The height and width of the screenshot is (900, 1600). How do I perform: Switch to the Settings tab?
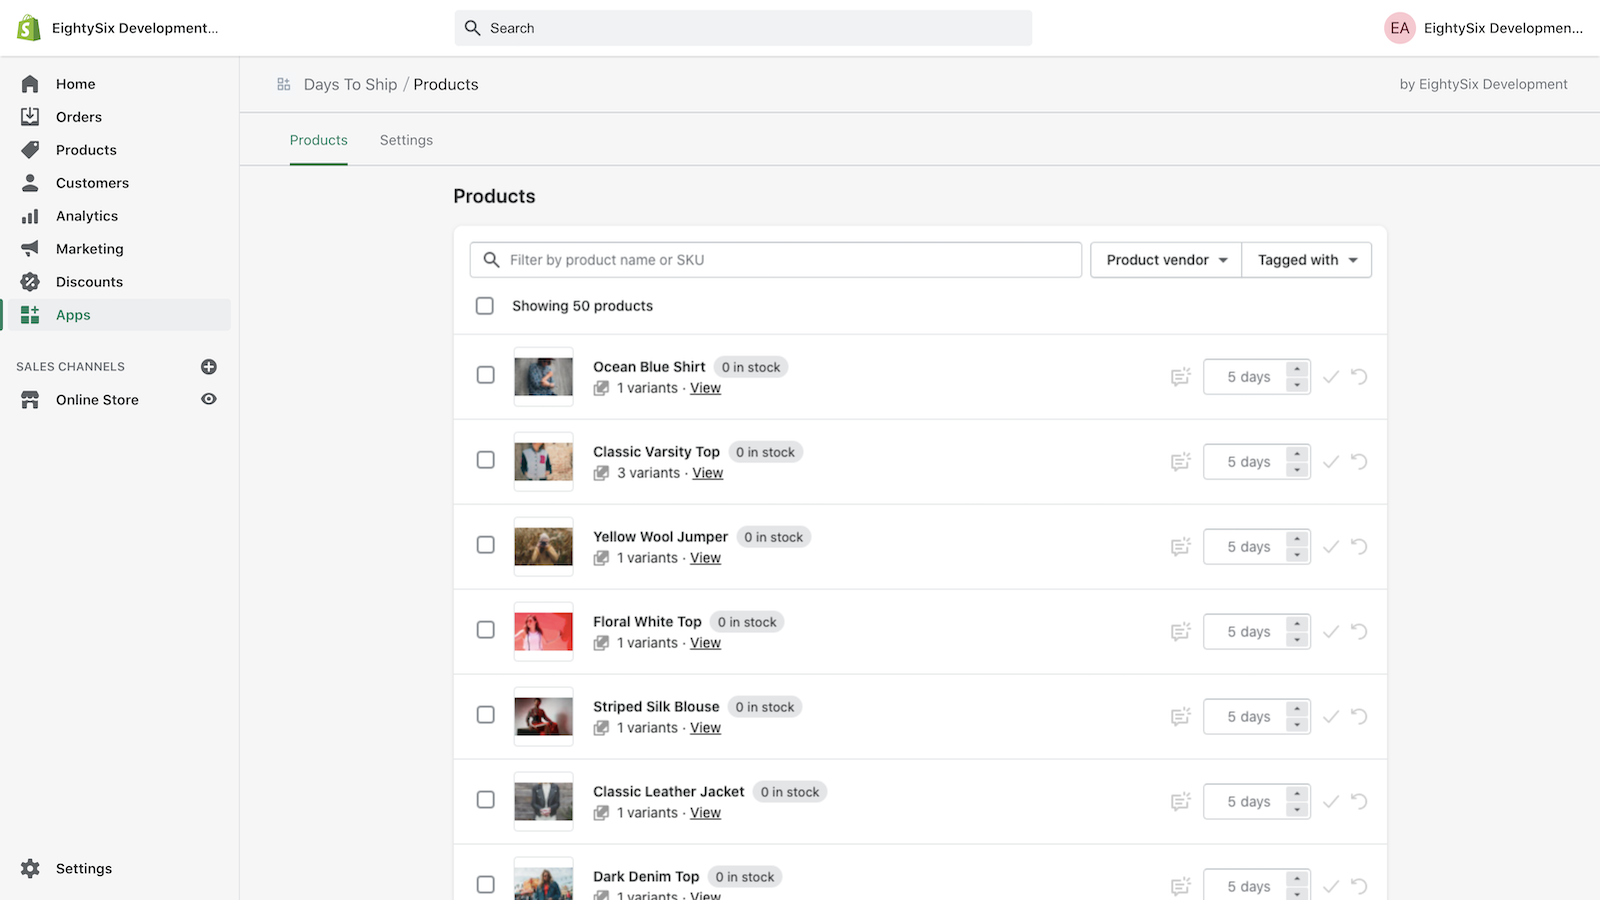[406, 140]
